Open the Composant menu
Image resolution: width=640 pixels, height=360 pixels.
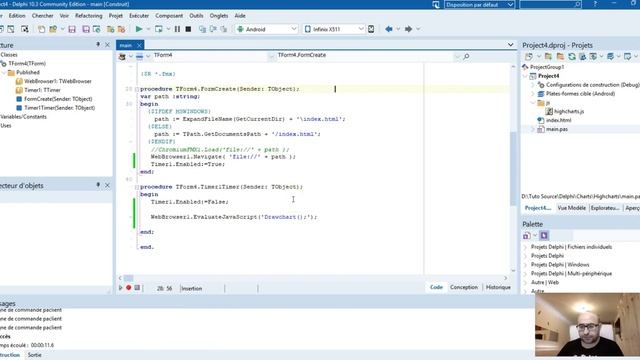click(169, 16)
